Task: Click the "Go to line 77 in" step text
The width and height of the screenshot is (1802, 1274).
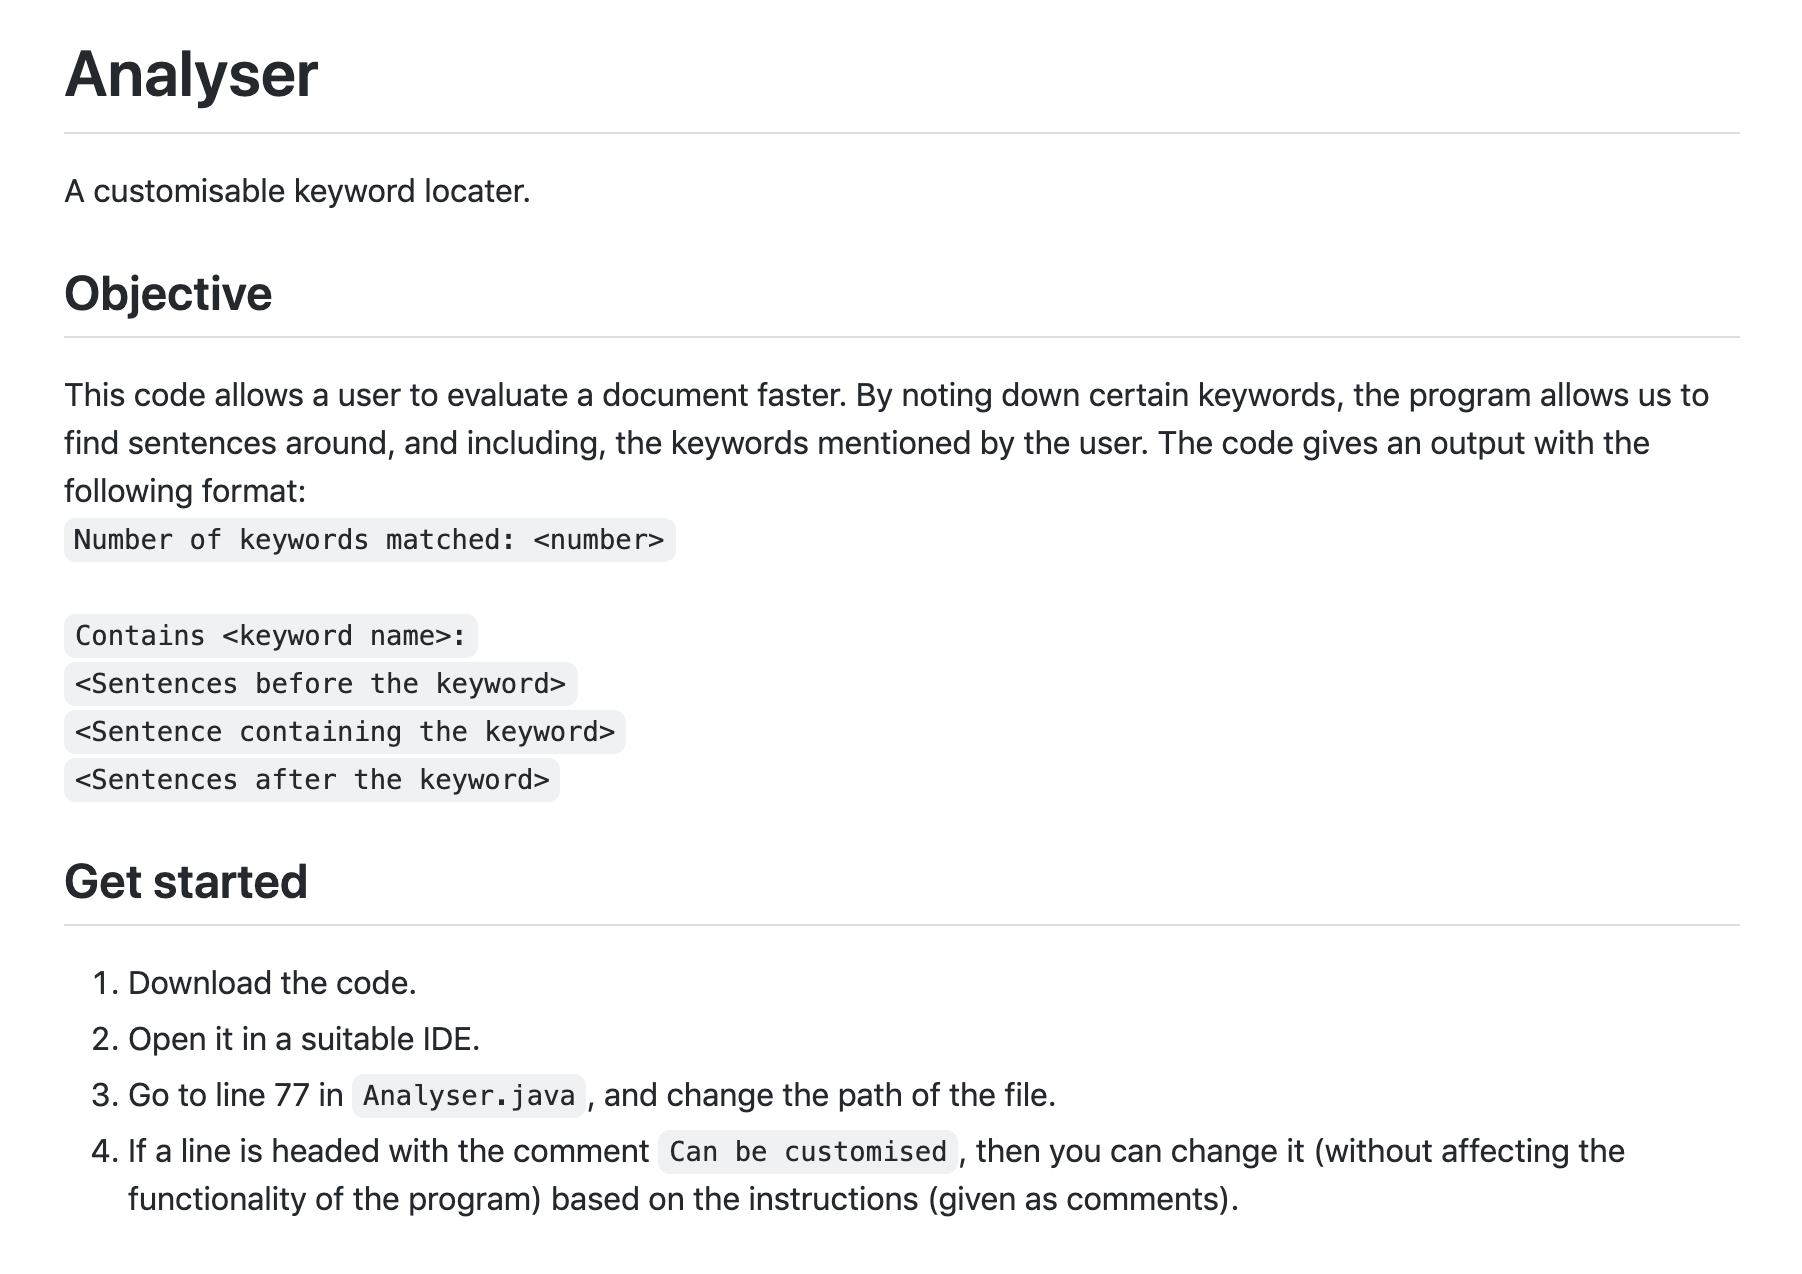Action: [236, 1096]
